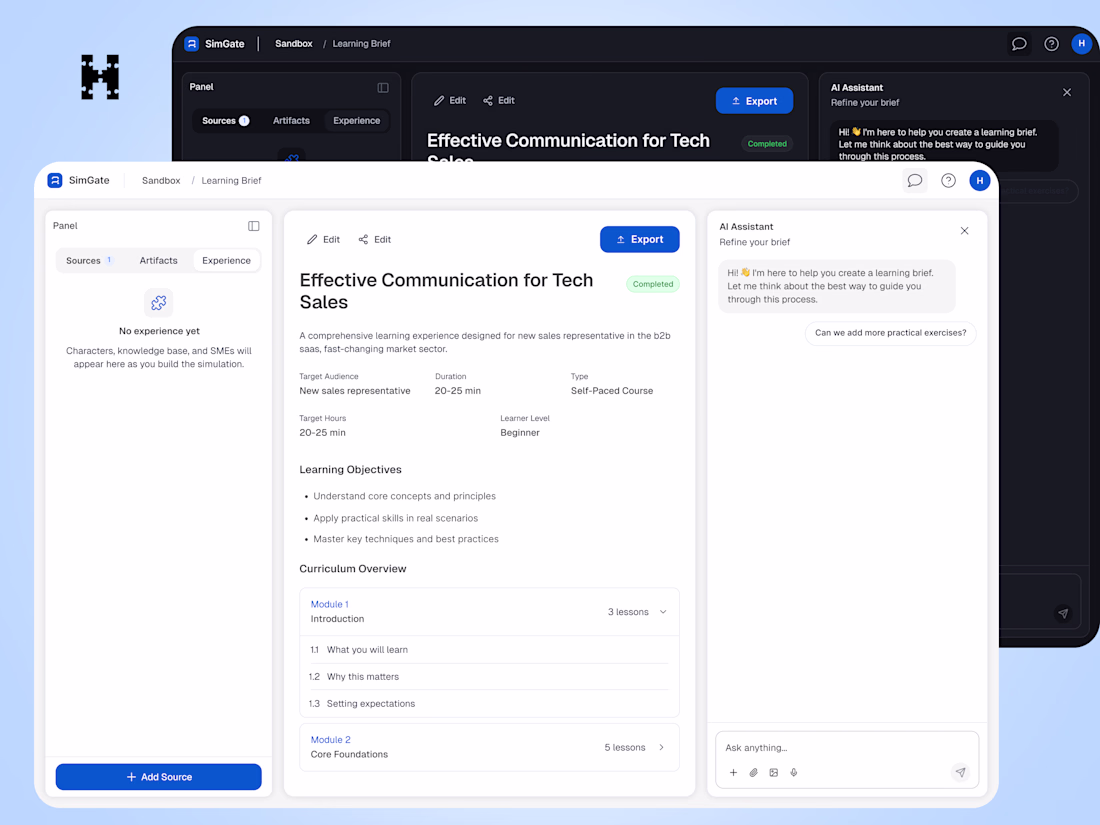The image size is (1100, 825).
Task: Click Completed status badge in dark window
Action: click(767, 144)
